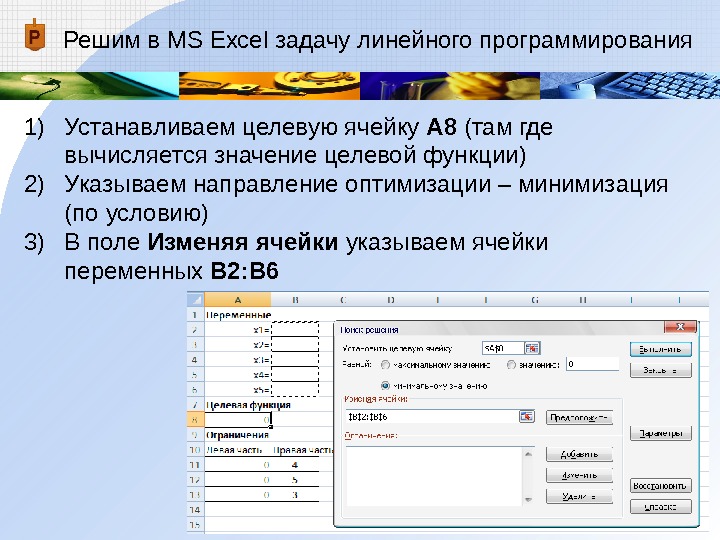Select column A header
The height and width of the screenshot is (540, 720).
pos(237,300)
